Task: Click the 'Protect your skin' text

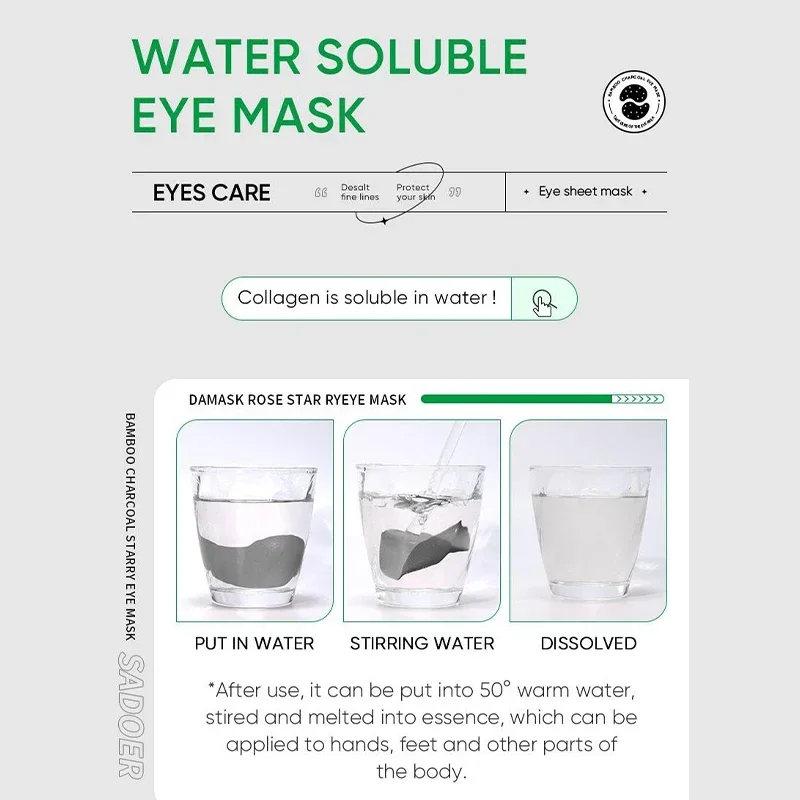Action: pyautogui.click(x=415, y=192)
